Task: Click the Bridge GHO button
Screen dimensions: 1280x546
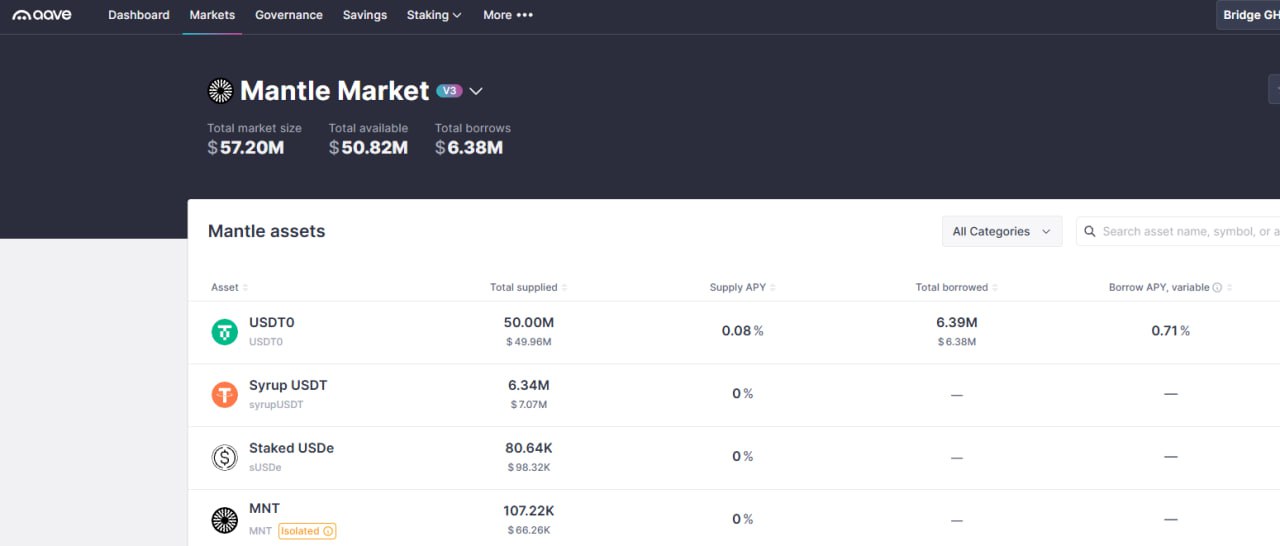Action: (x=1250, y=15)
